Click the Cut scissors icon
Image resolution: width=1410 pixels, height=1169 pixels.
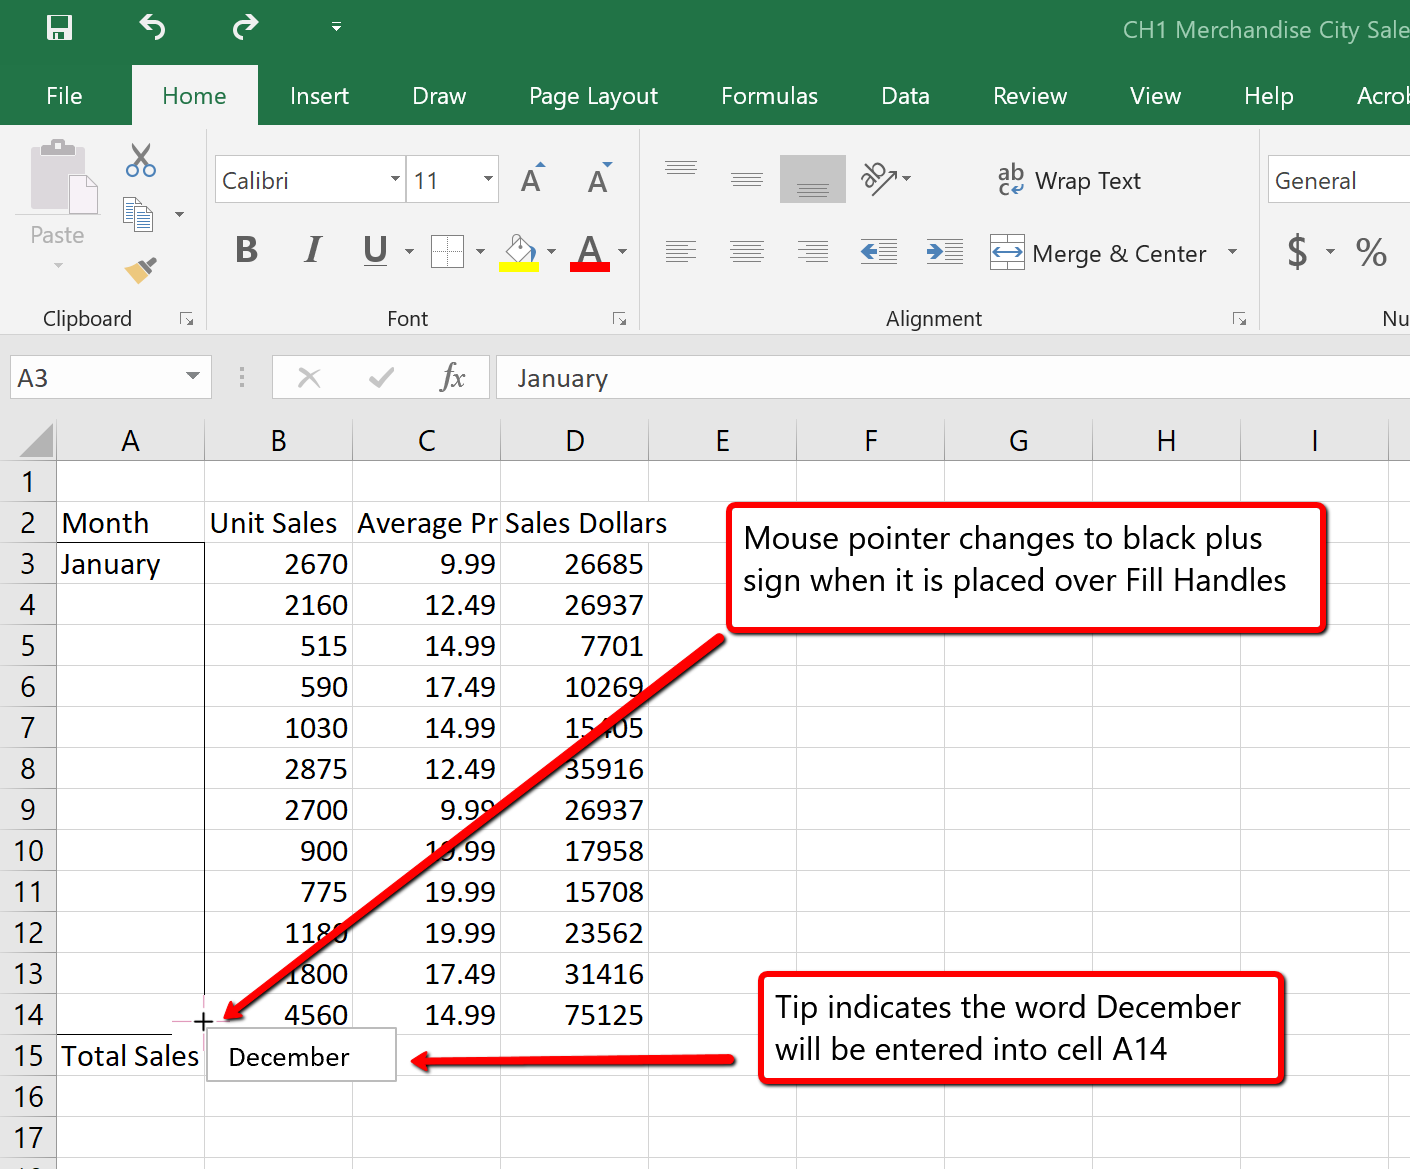click(x=141, y=160)
